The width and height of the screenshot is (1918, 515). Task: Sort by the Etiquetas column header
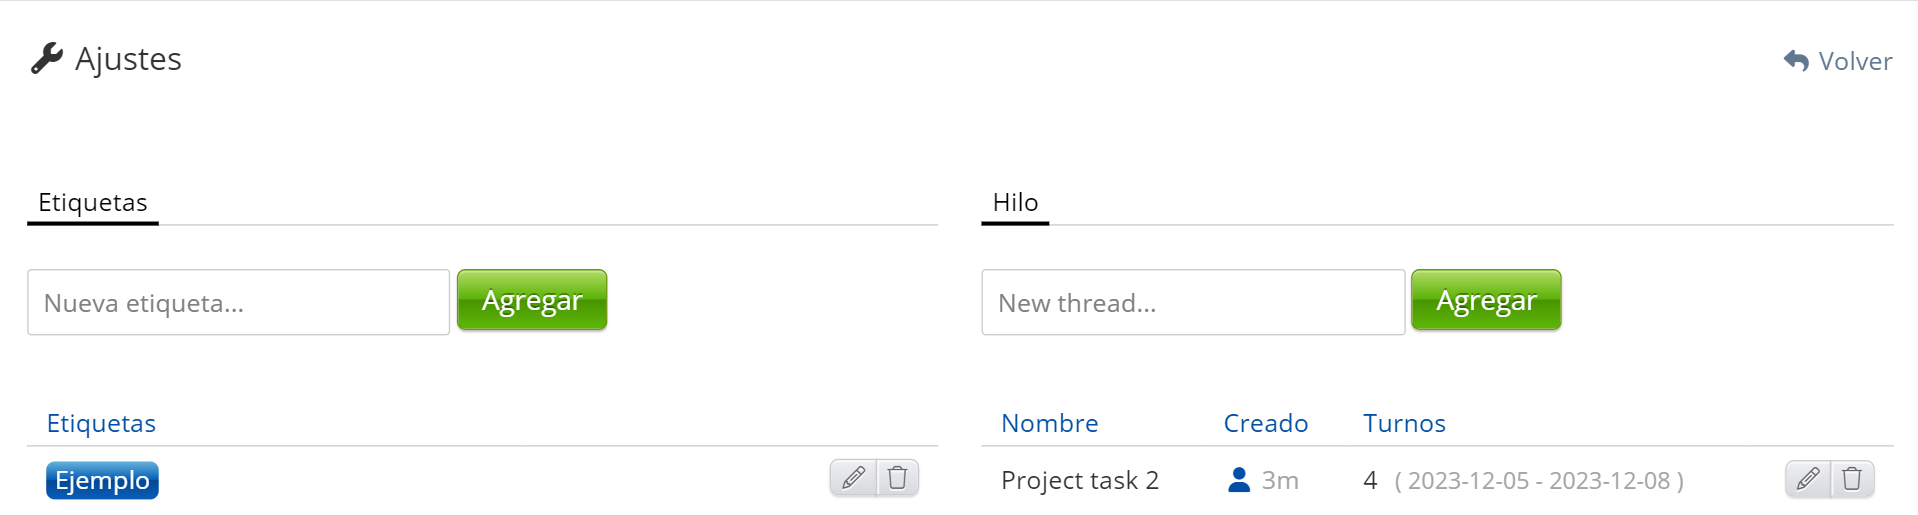pos(101,423)
